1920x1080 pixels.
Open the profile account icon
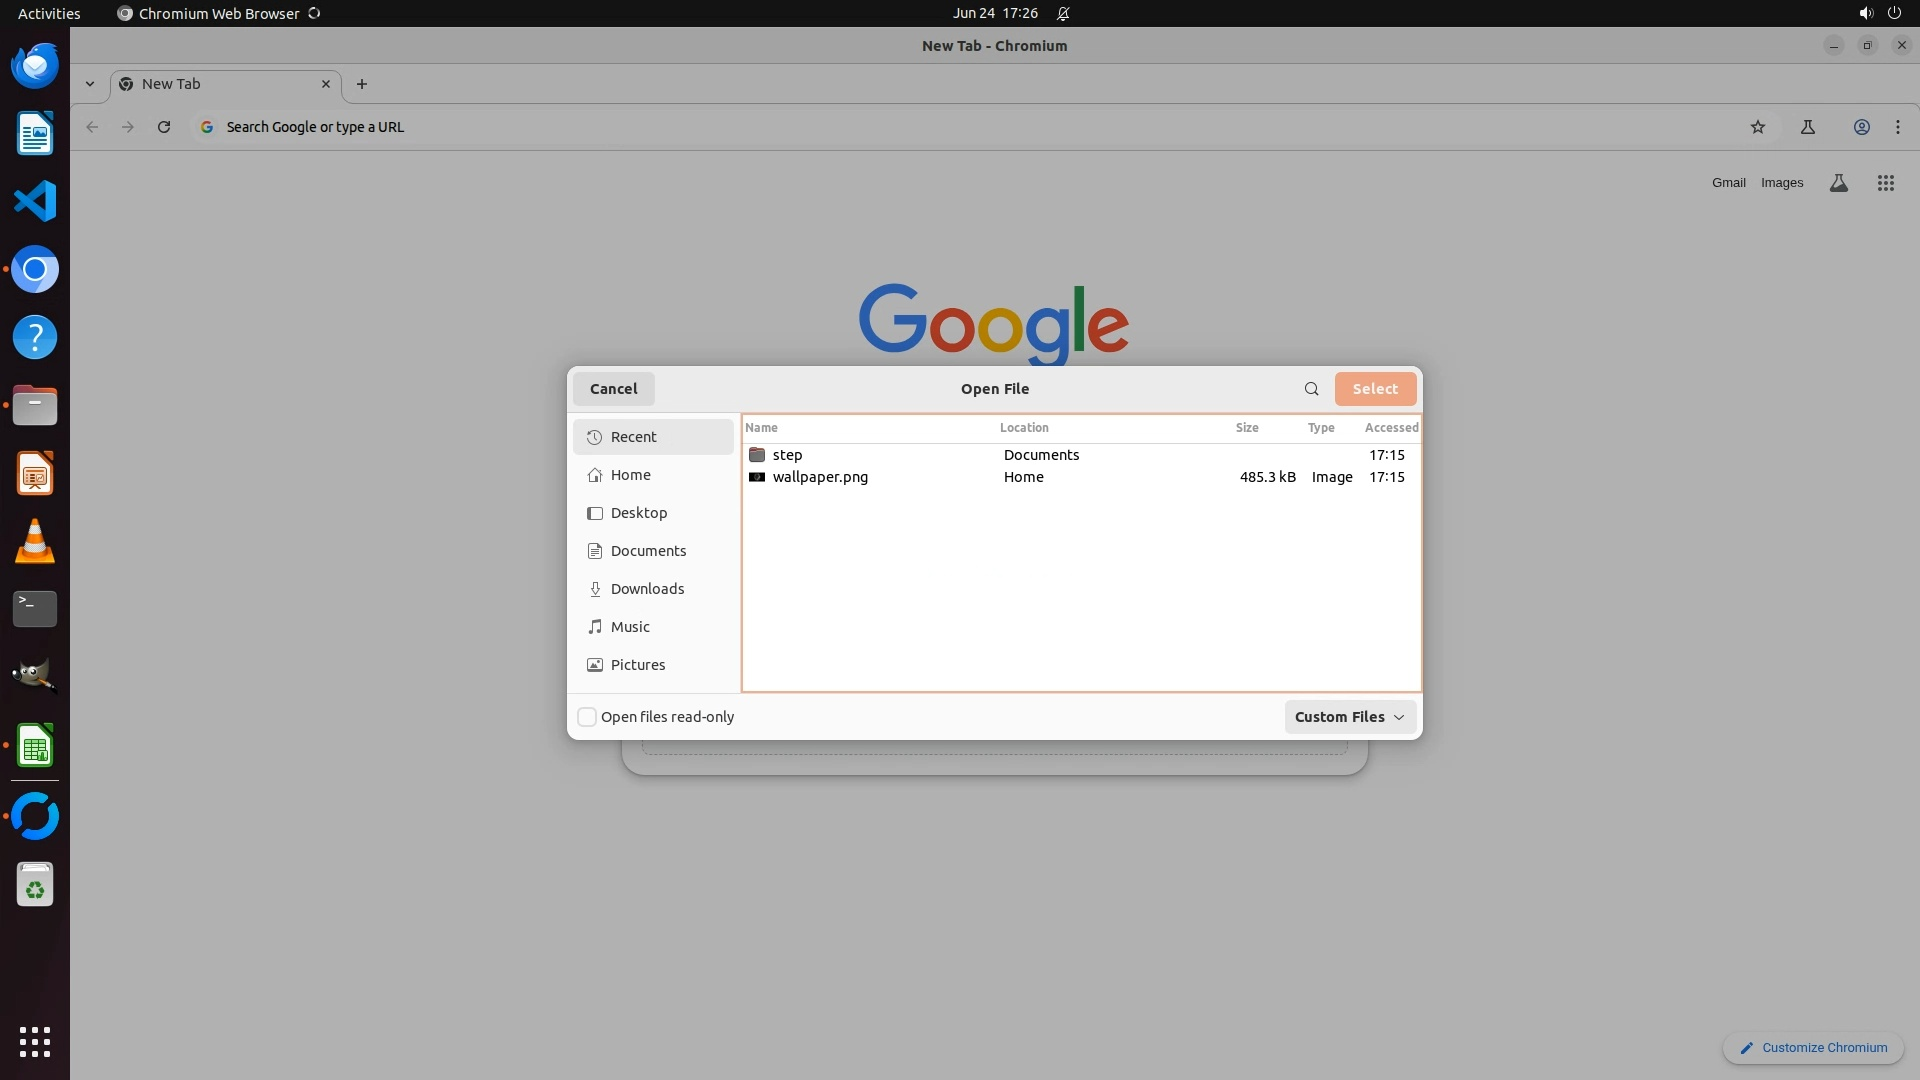pyautogui.click(x=1861, y=127)
